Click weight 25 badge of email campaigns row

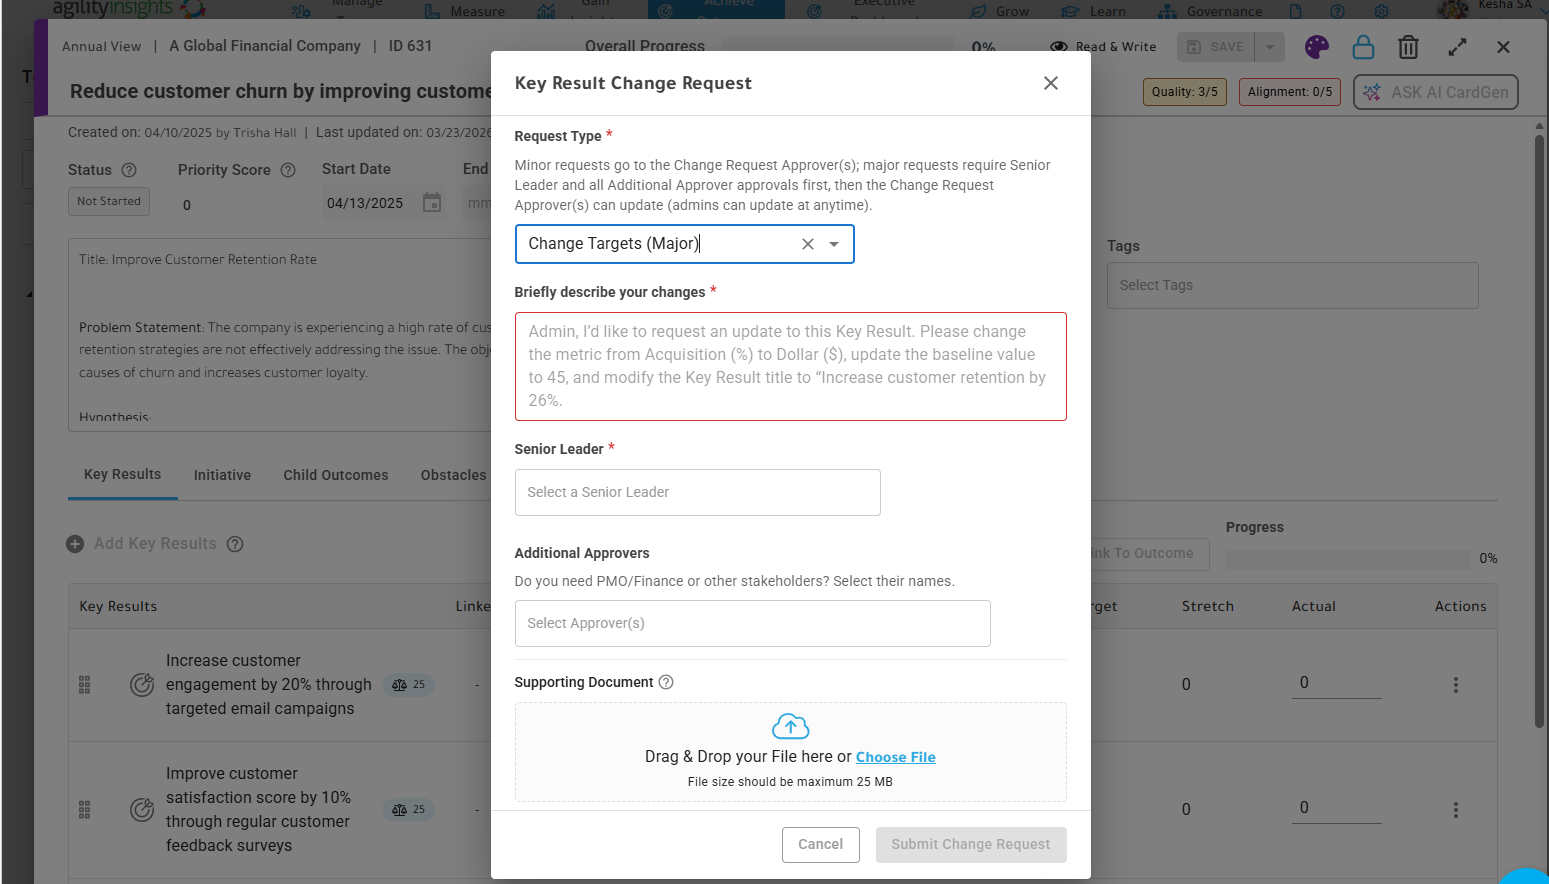point(408,685)
